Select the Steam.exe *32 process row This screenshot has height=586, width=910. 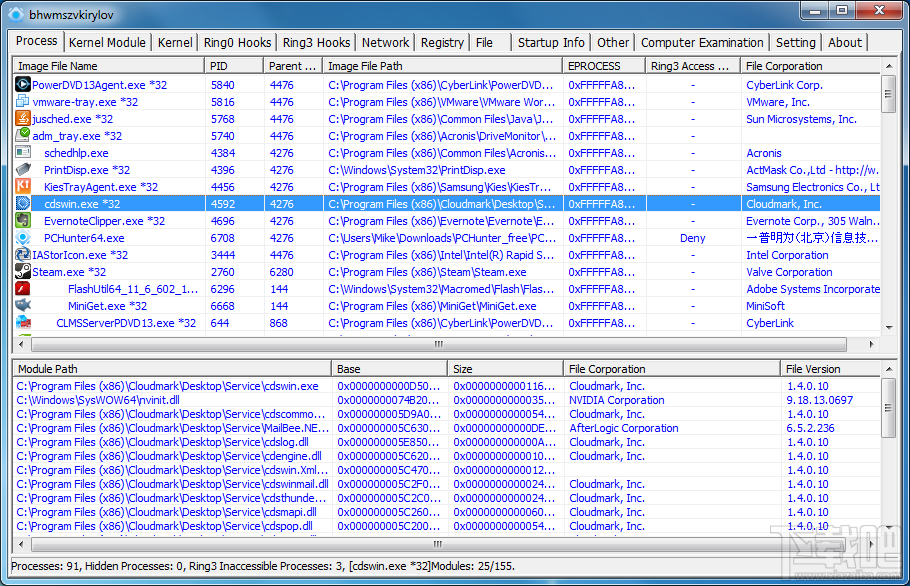tap(447, 272)
